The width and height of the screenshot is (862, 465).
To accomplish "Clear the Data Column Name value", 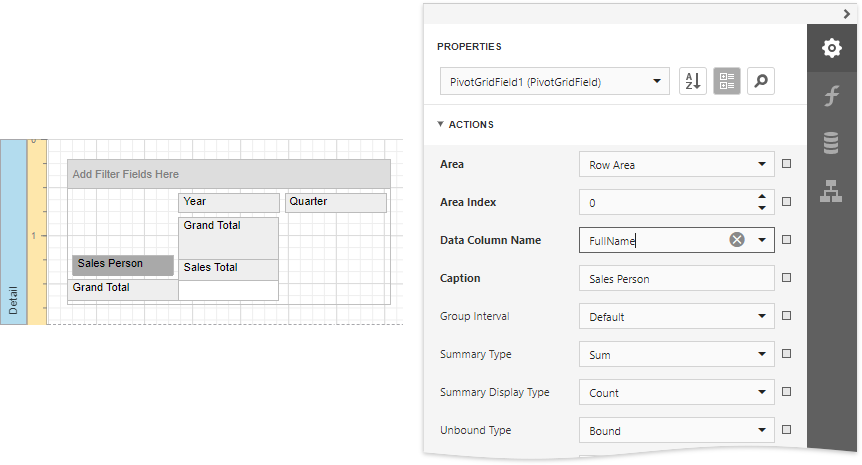I will click(737, 240).
